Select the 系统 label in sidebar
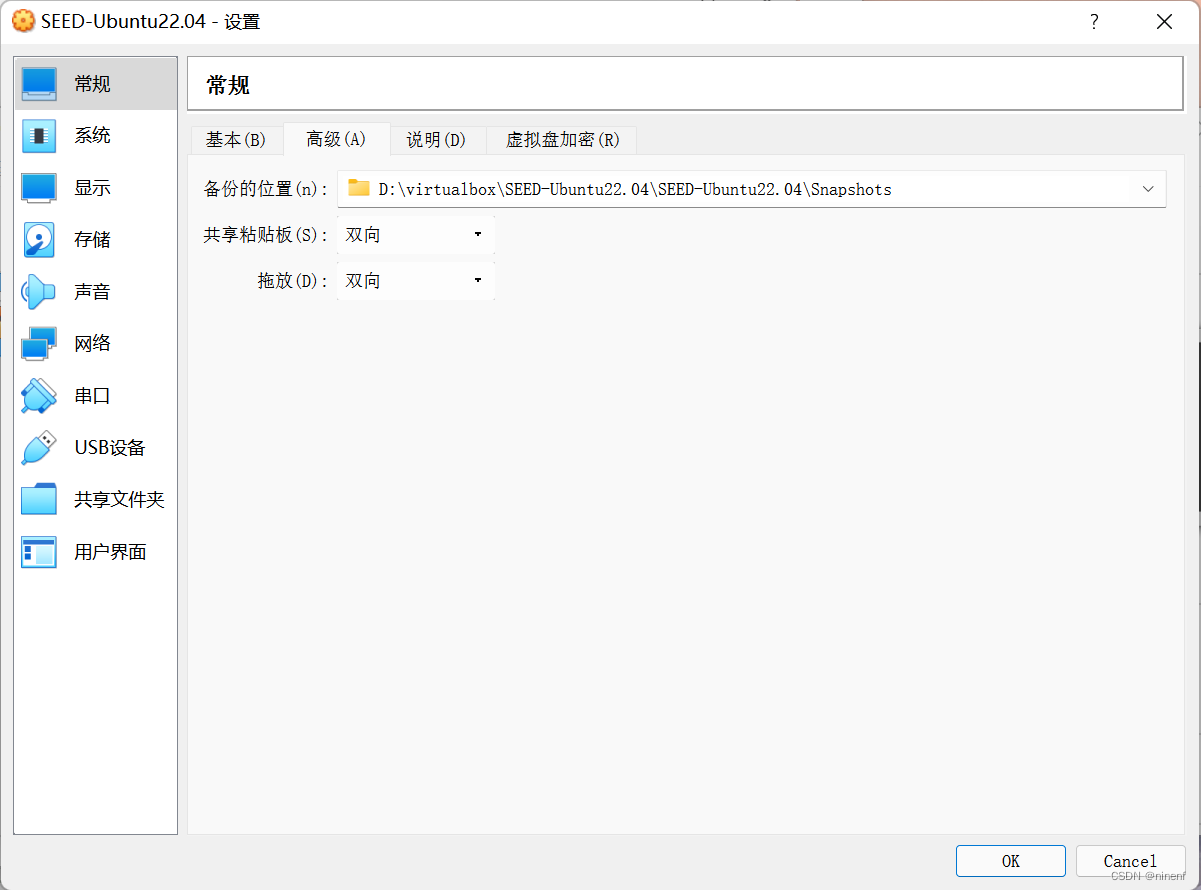Viewport: 1201px width, 890px height. 92,136
